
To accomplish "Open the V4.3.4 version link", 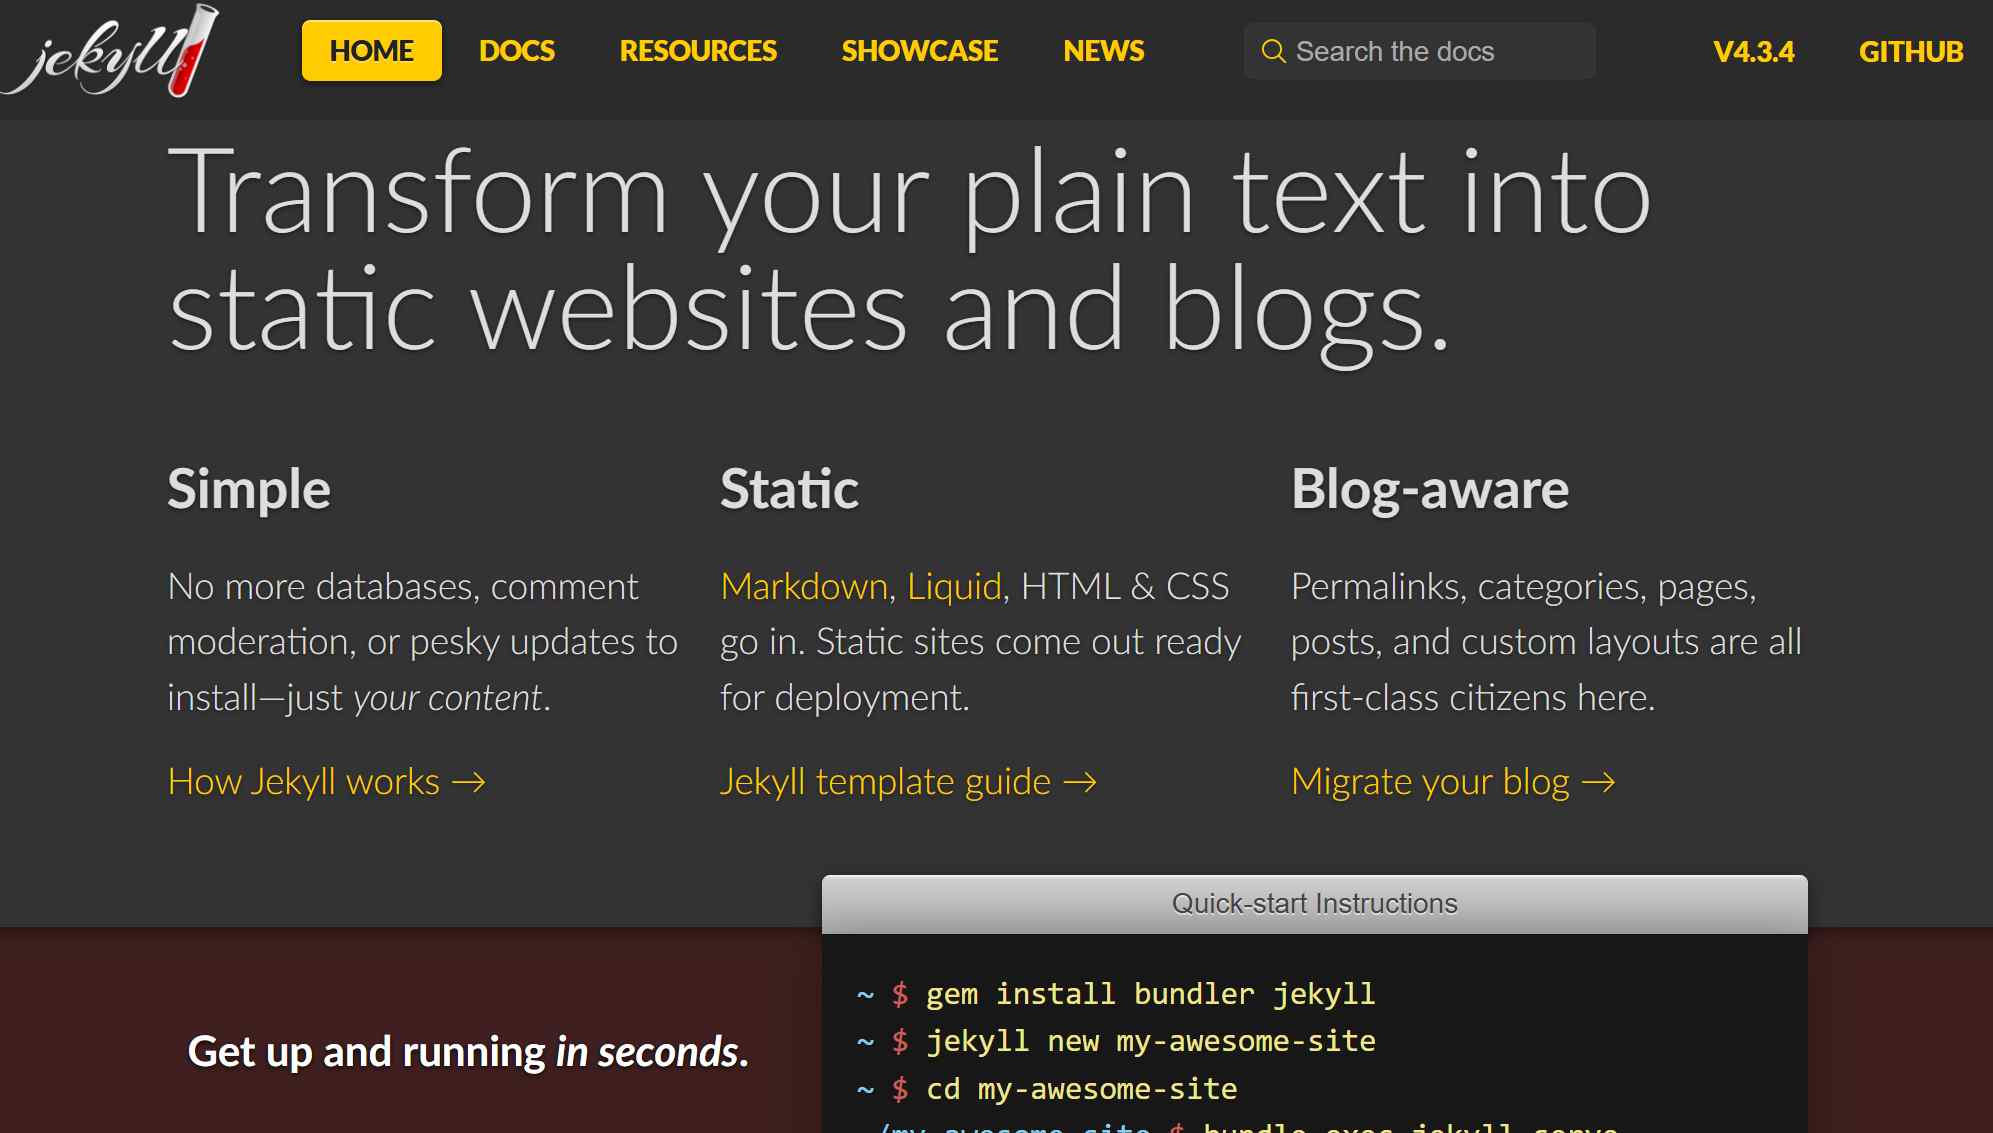I will (1754, 52).
